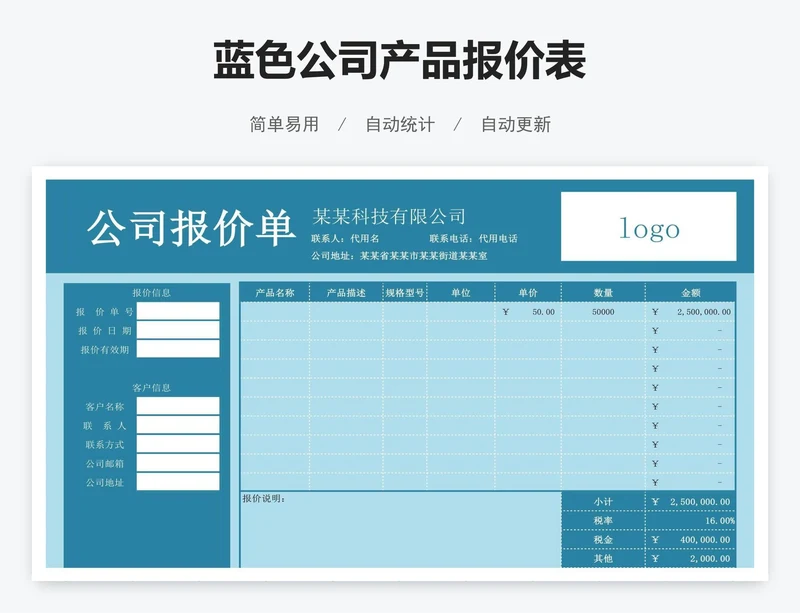Image resolution: width=800 pixels, height=613 pixels.
Task: Select the 联系方式 input field
Action: click(178, 444)
